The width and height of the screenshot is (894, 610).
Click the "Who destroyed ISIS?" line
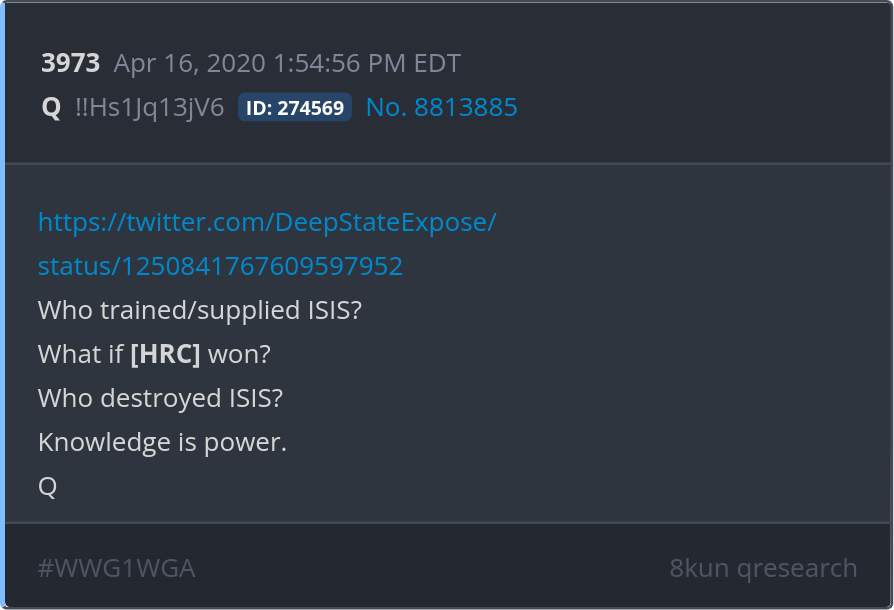[x=160, y=398]
